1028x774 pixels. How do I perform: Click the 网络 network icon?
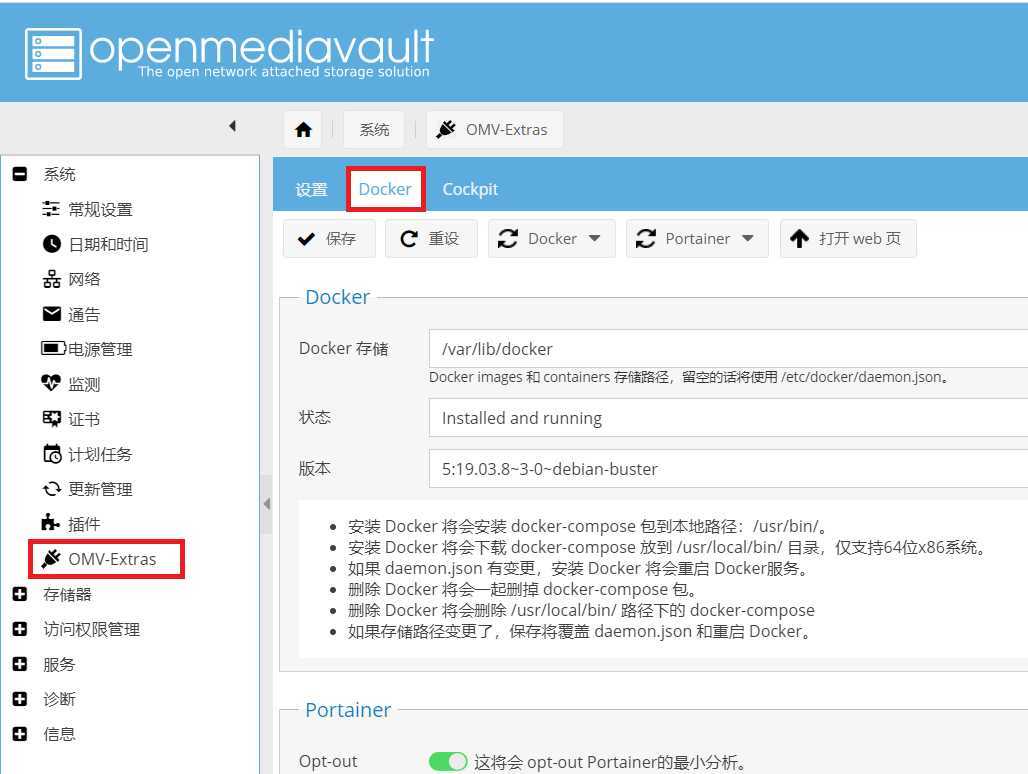click(x=51, y=279)
